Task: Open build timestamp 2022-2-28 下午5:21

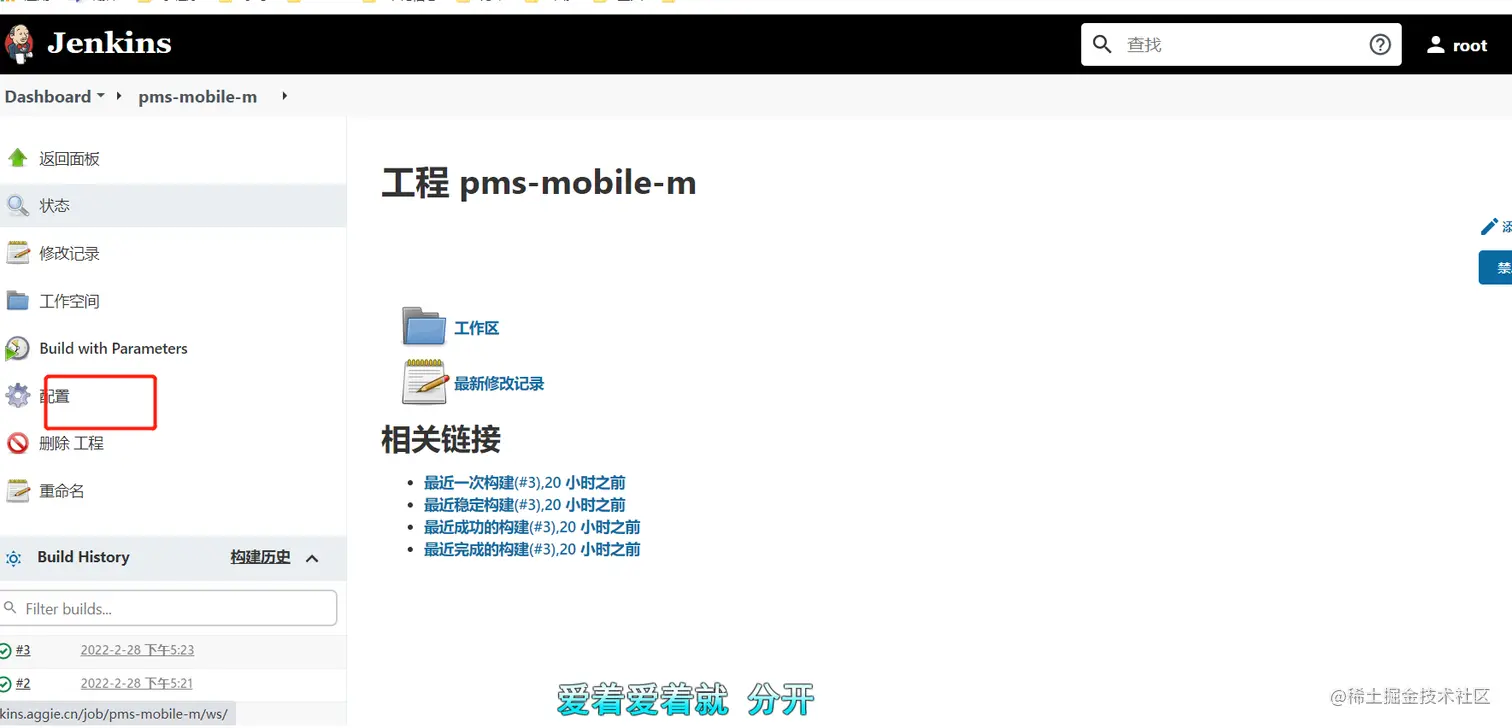Action: [x=136, y=683]
